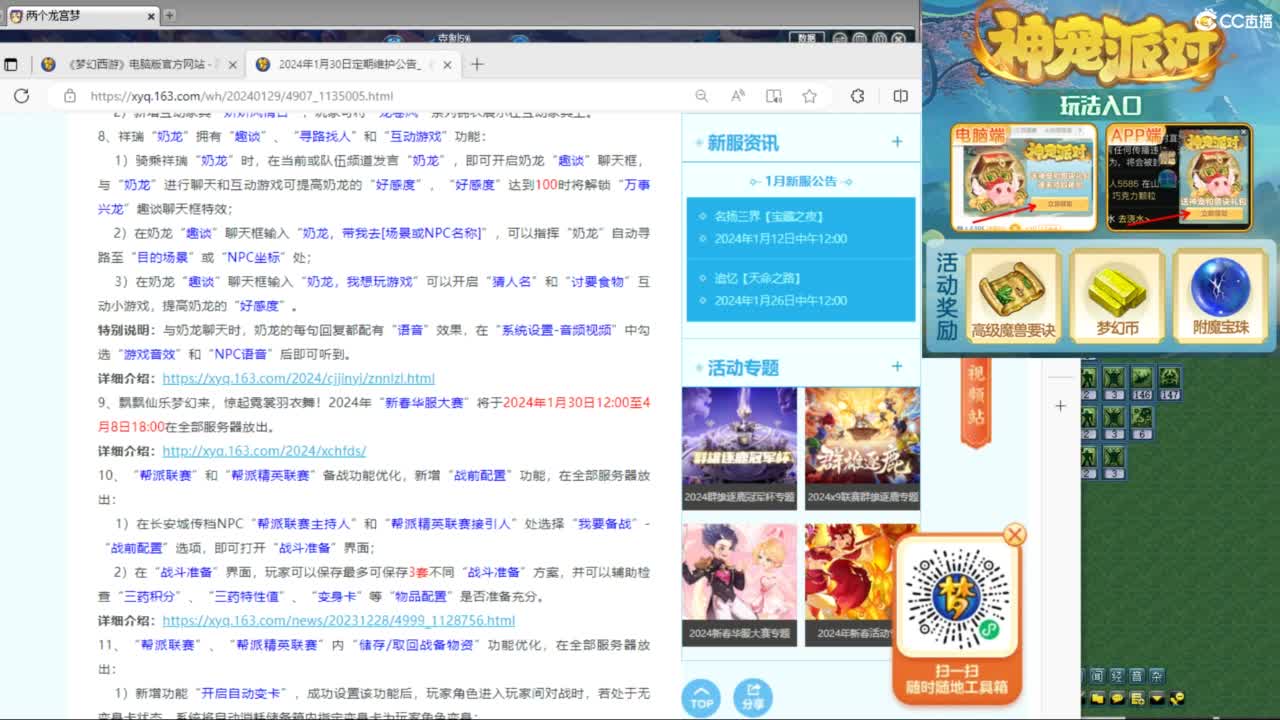
Task: Click the yellow key icon in game bar
Action: tap(1177, 698)
